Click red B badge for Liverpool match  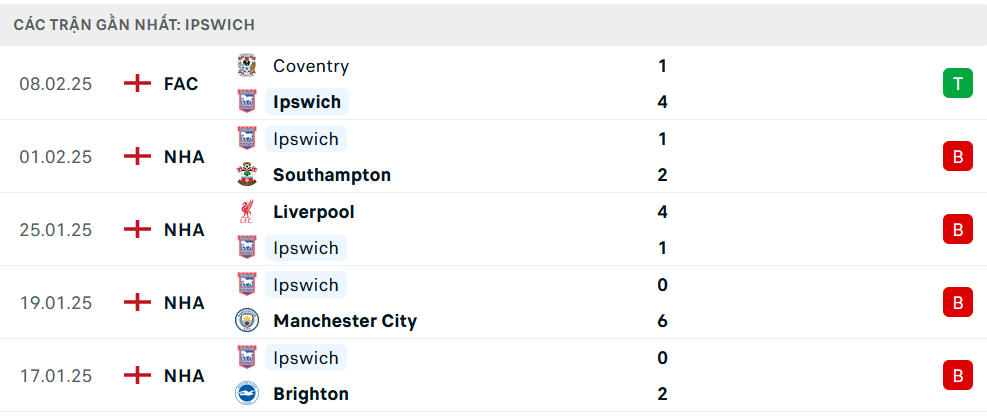[957, 230]
